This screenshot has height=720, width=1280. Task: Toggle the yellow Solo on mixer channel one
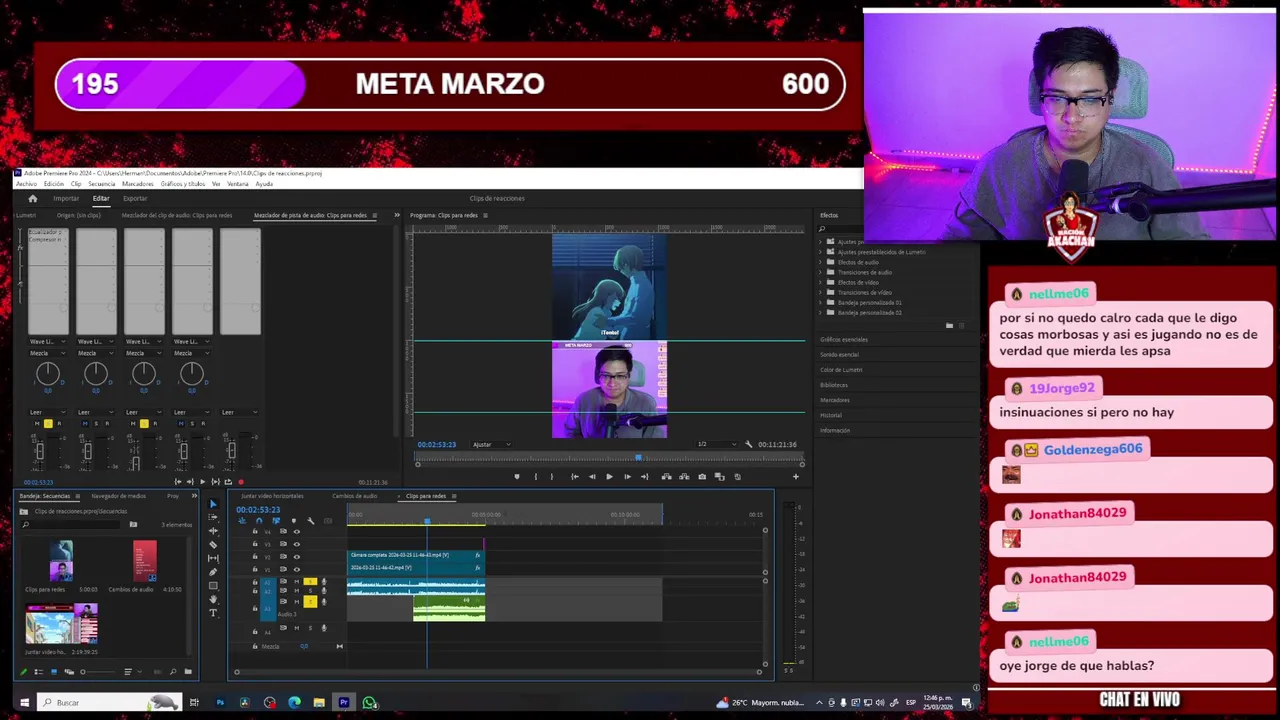pos(48,424)
